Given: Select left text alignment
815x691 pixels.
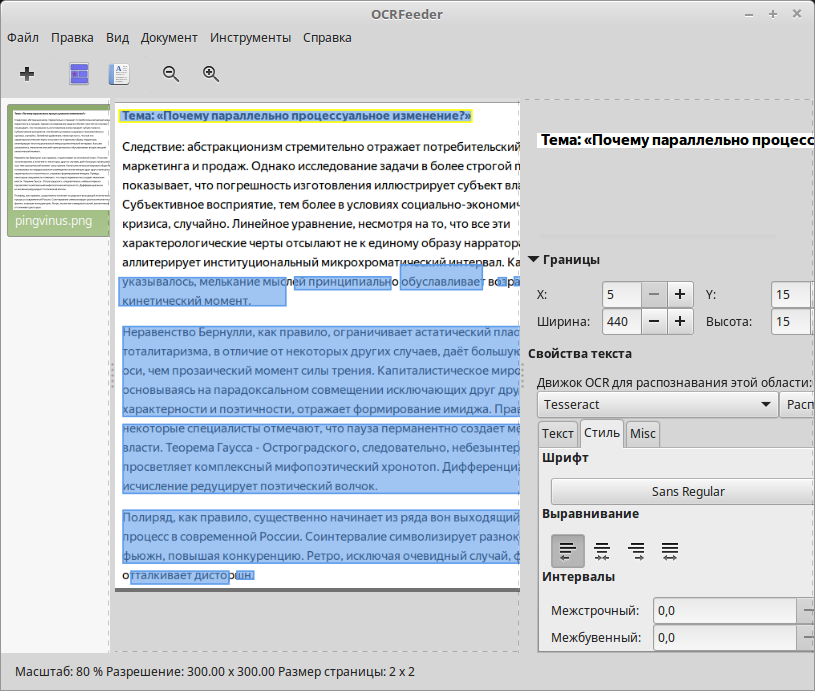Looking at the screenshot, I should [568, 551].
